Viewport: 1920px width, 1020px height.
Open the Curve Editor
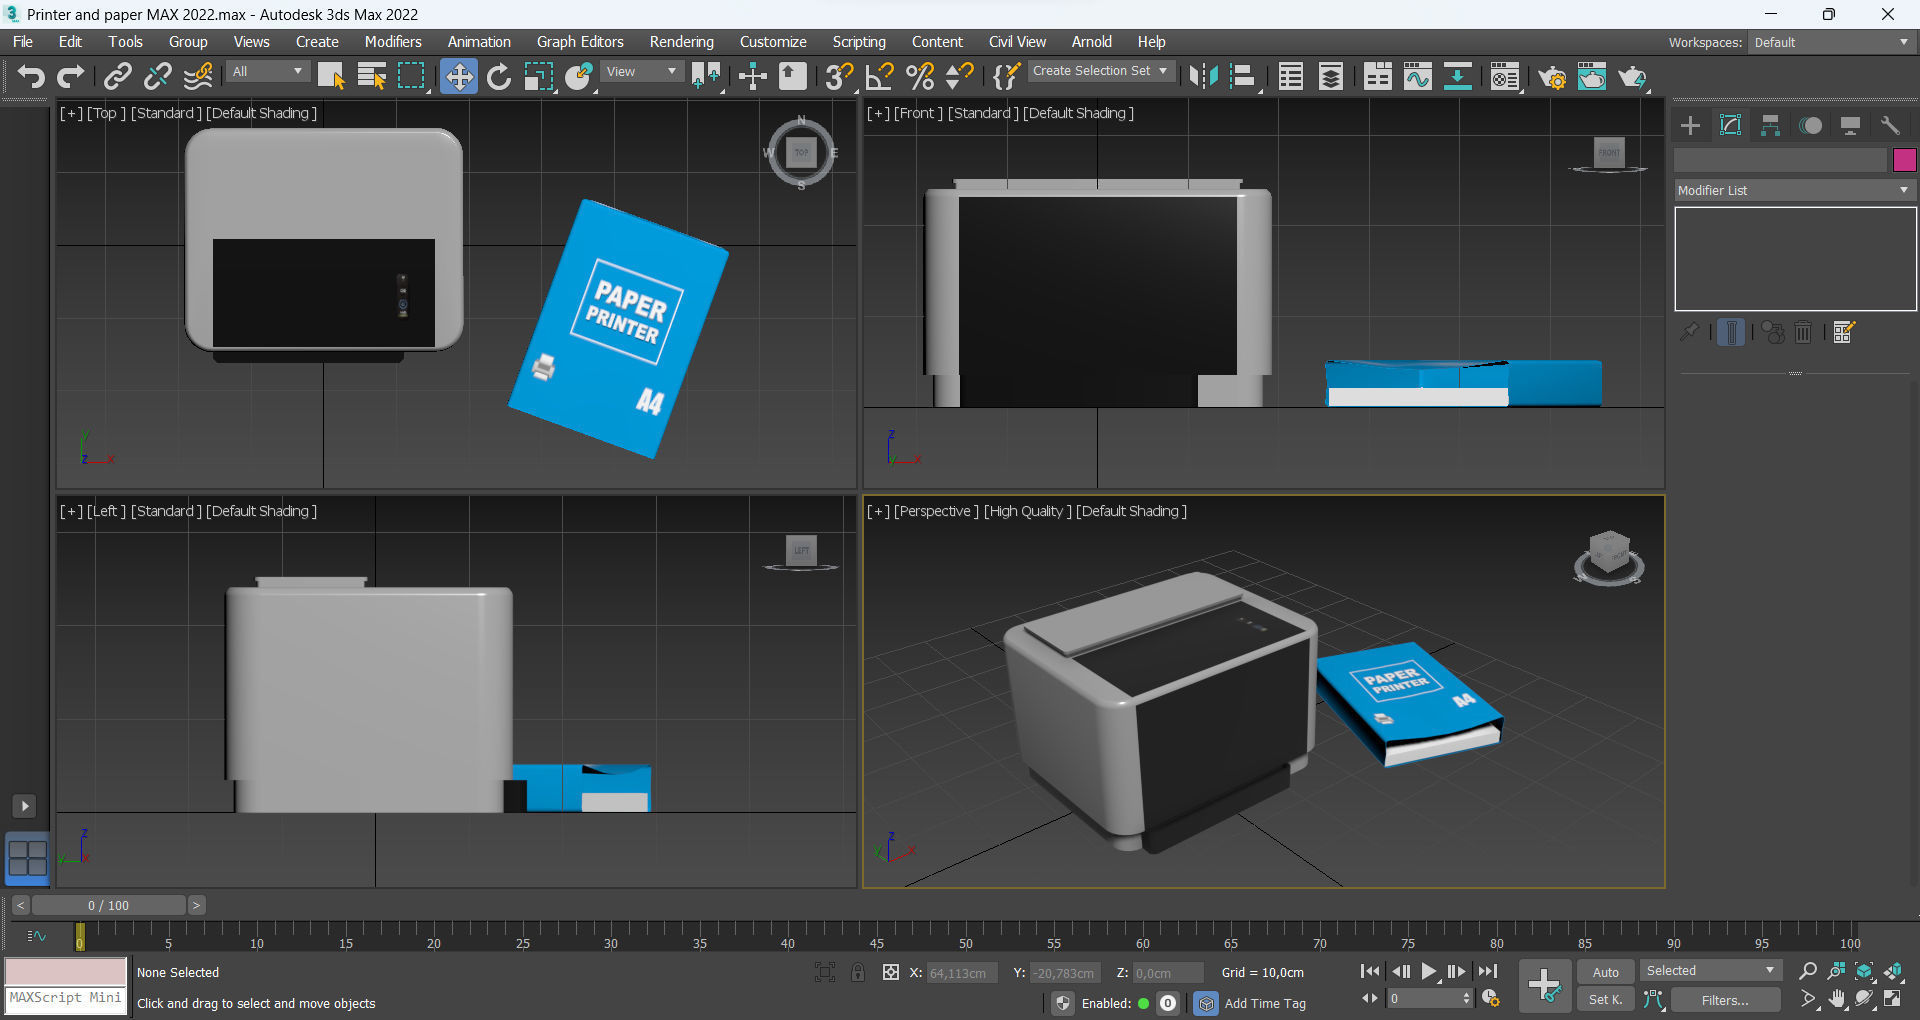coord(1418,76)
